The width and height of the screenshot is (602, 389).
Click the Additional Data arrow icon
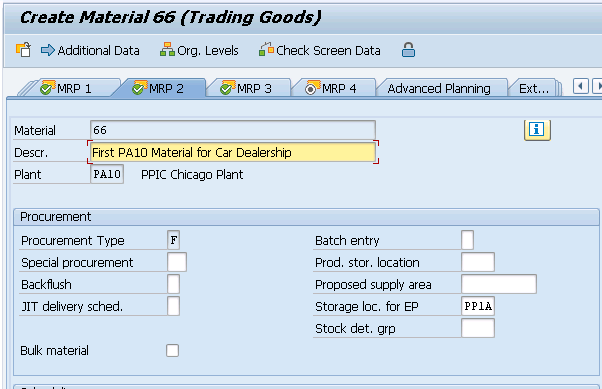pos(48,50)
